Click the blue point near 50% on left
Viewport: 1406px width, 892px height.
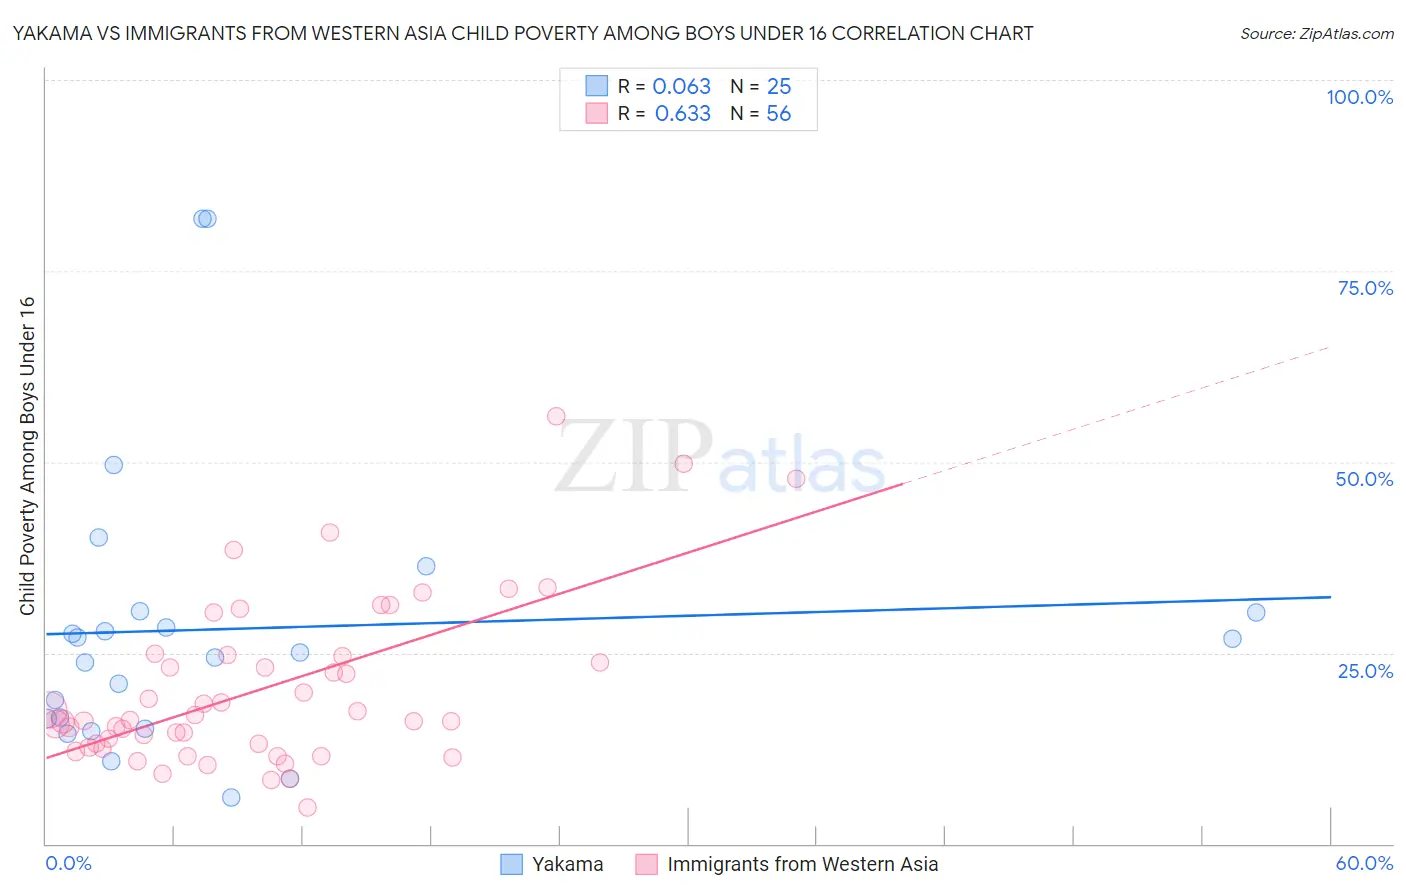[114, 465]
